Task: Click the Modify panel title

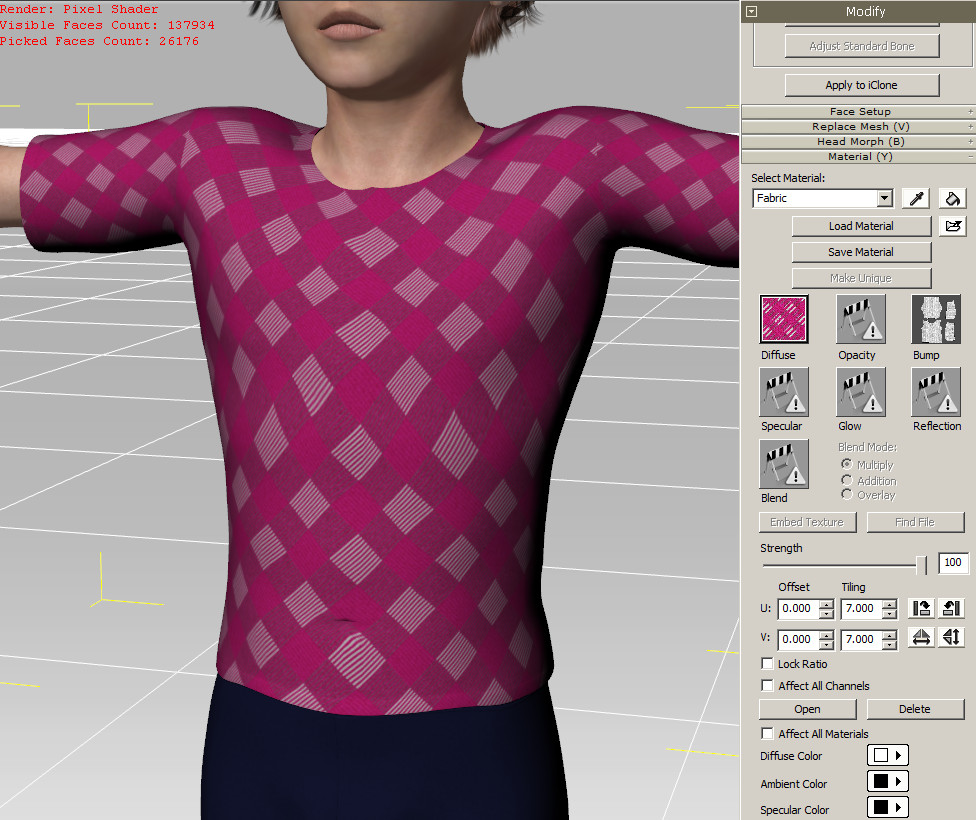Action: pos(865,11)
